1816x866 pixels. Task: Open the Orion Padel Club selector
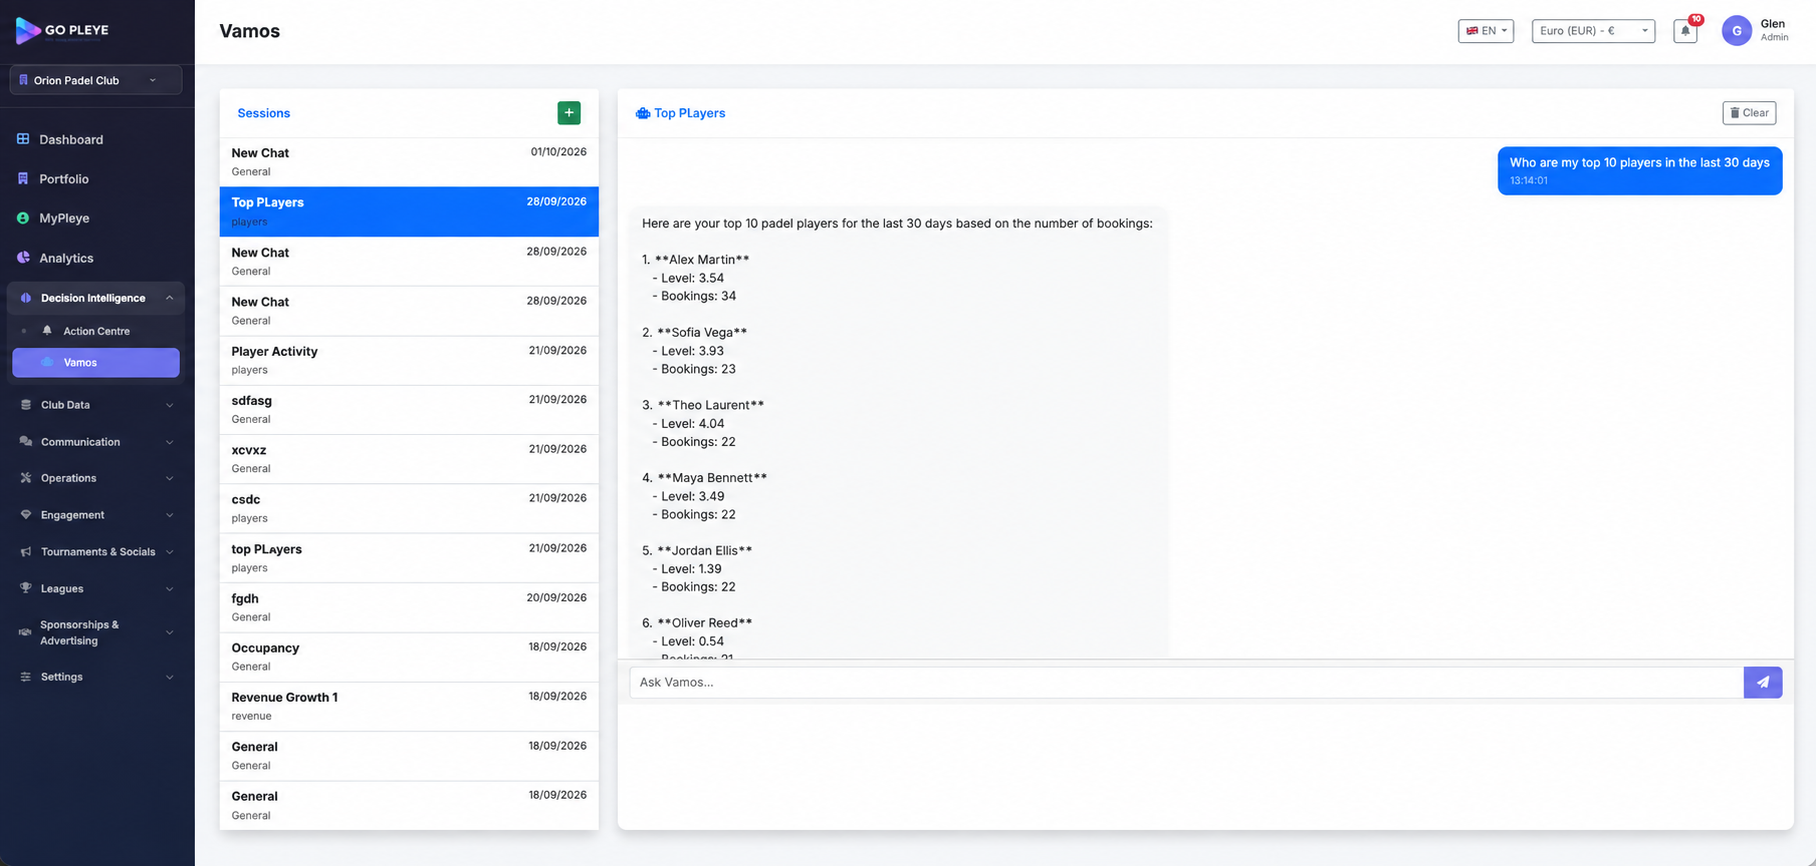tap(96, 80)
